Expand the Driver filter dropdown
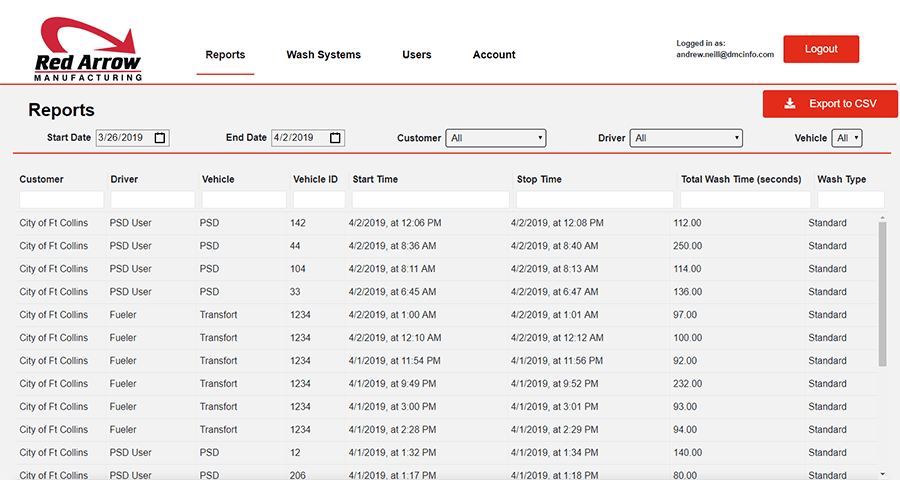The image size is (900, 480). (x=686, y=138)
